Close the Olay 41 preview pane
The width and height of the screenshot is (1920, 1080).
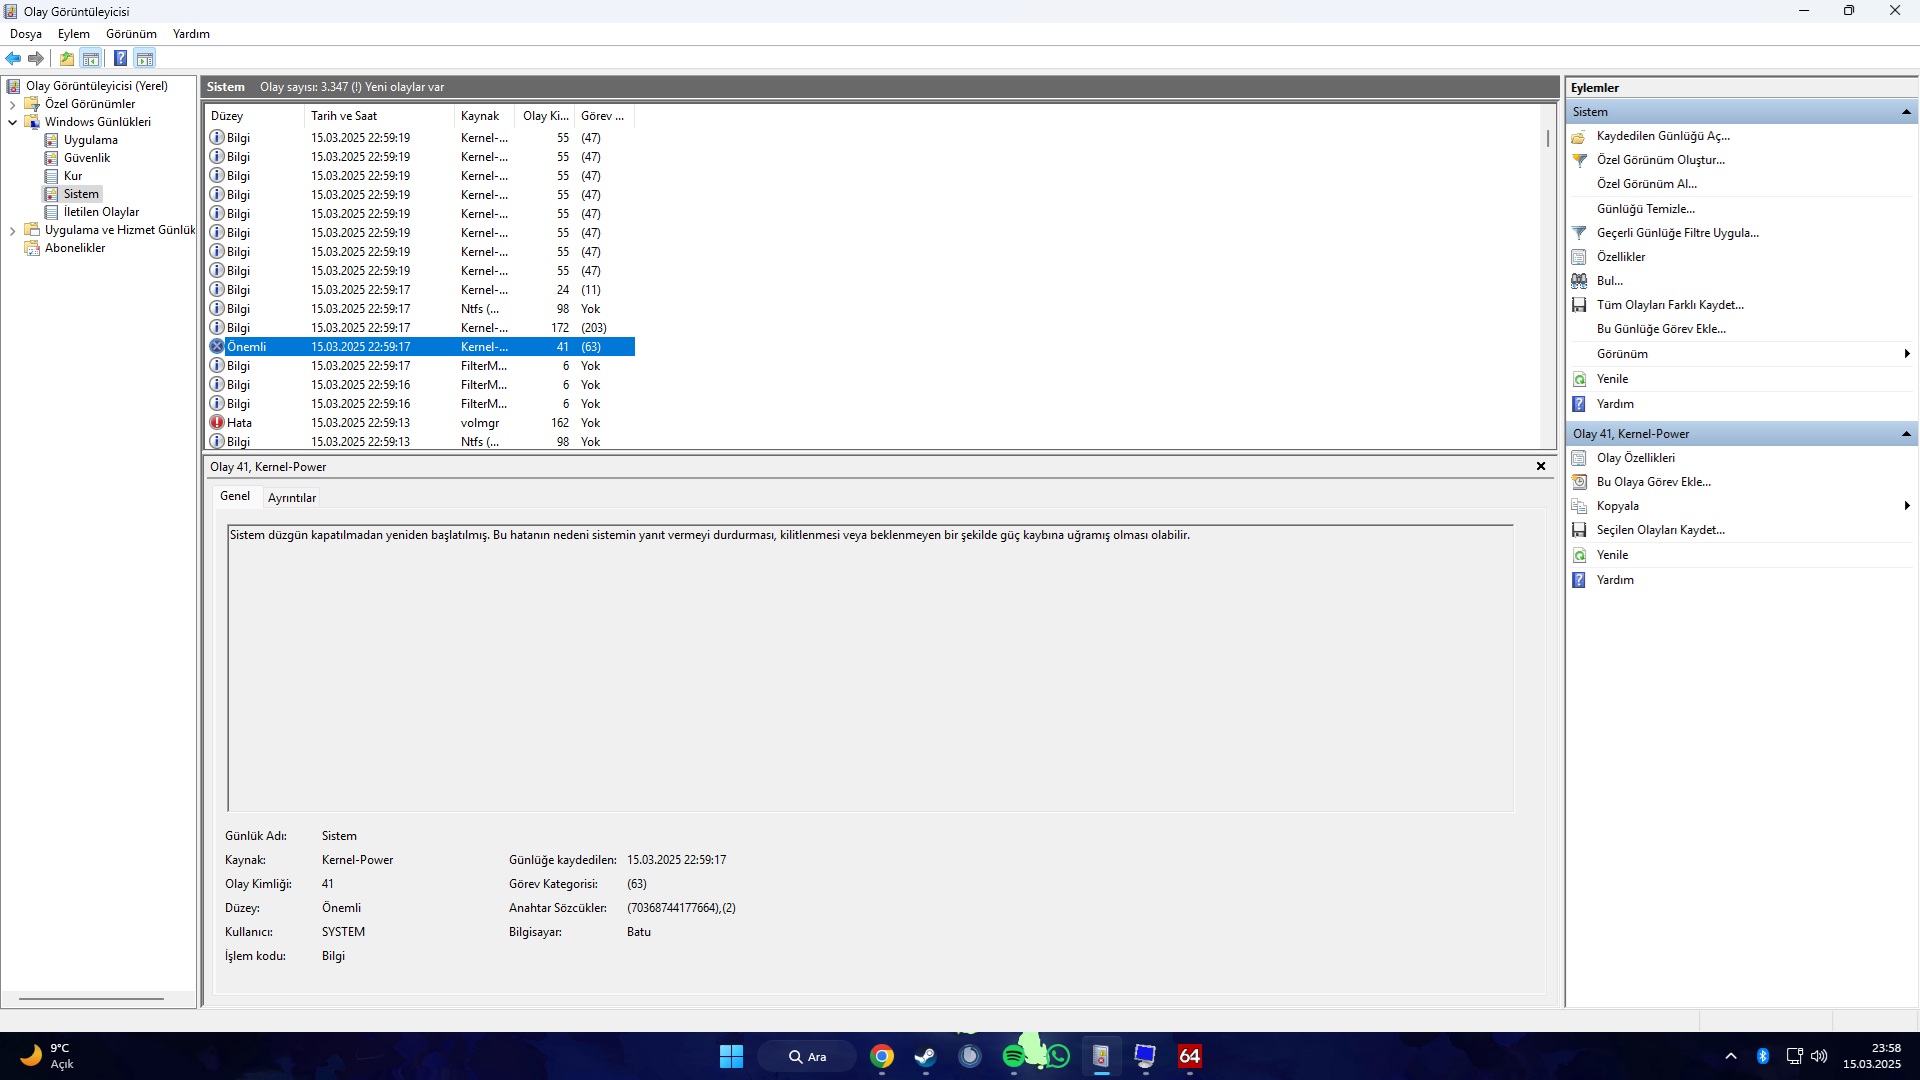[x=1540, y=467]
